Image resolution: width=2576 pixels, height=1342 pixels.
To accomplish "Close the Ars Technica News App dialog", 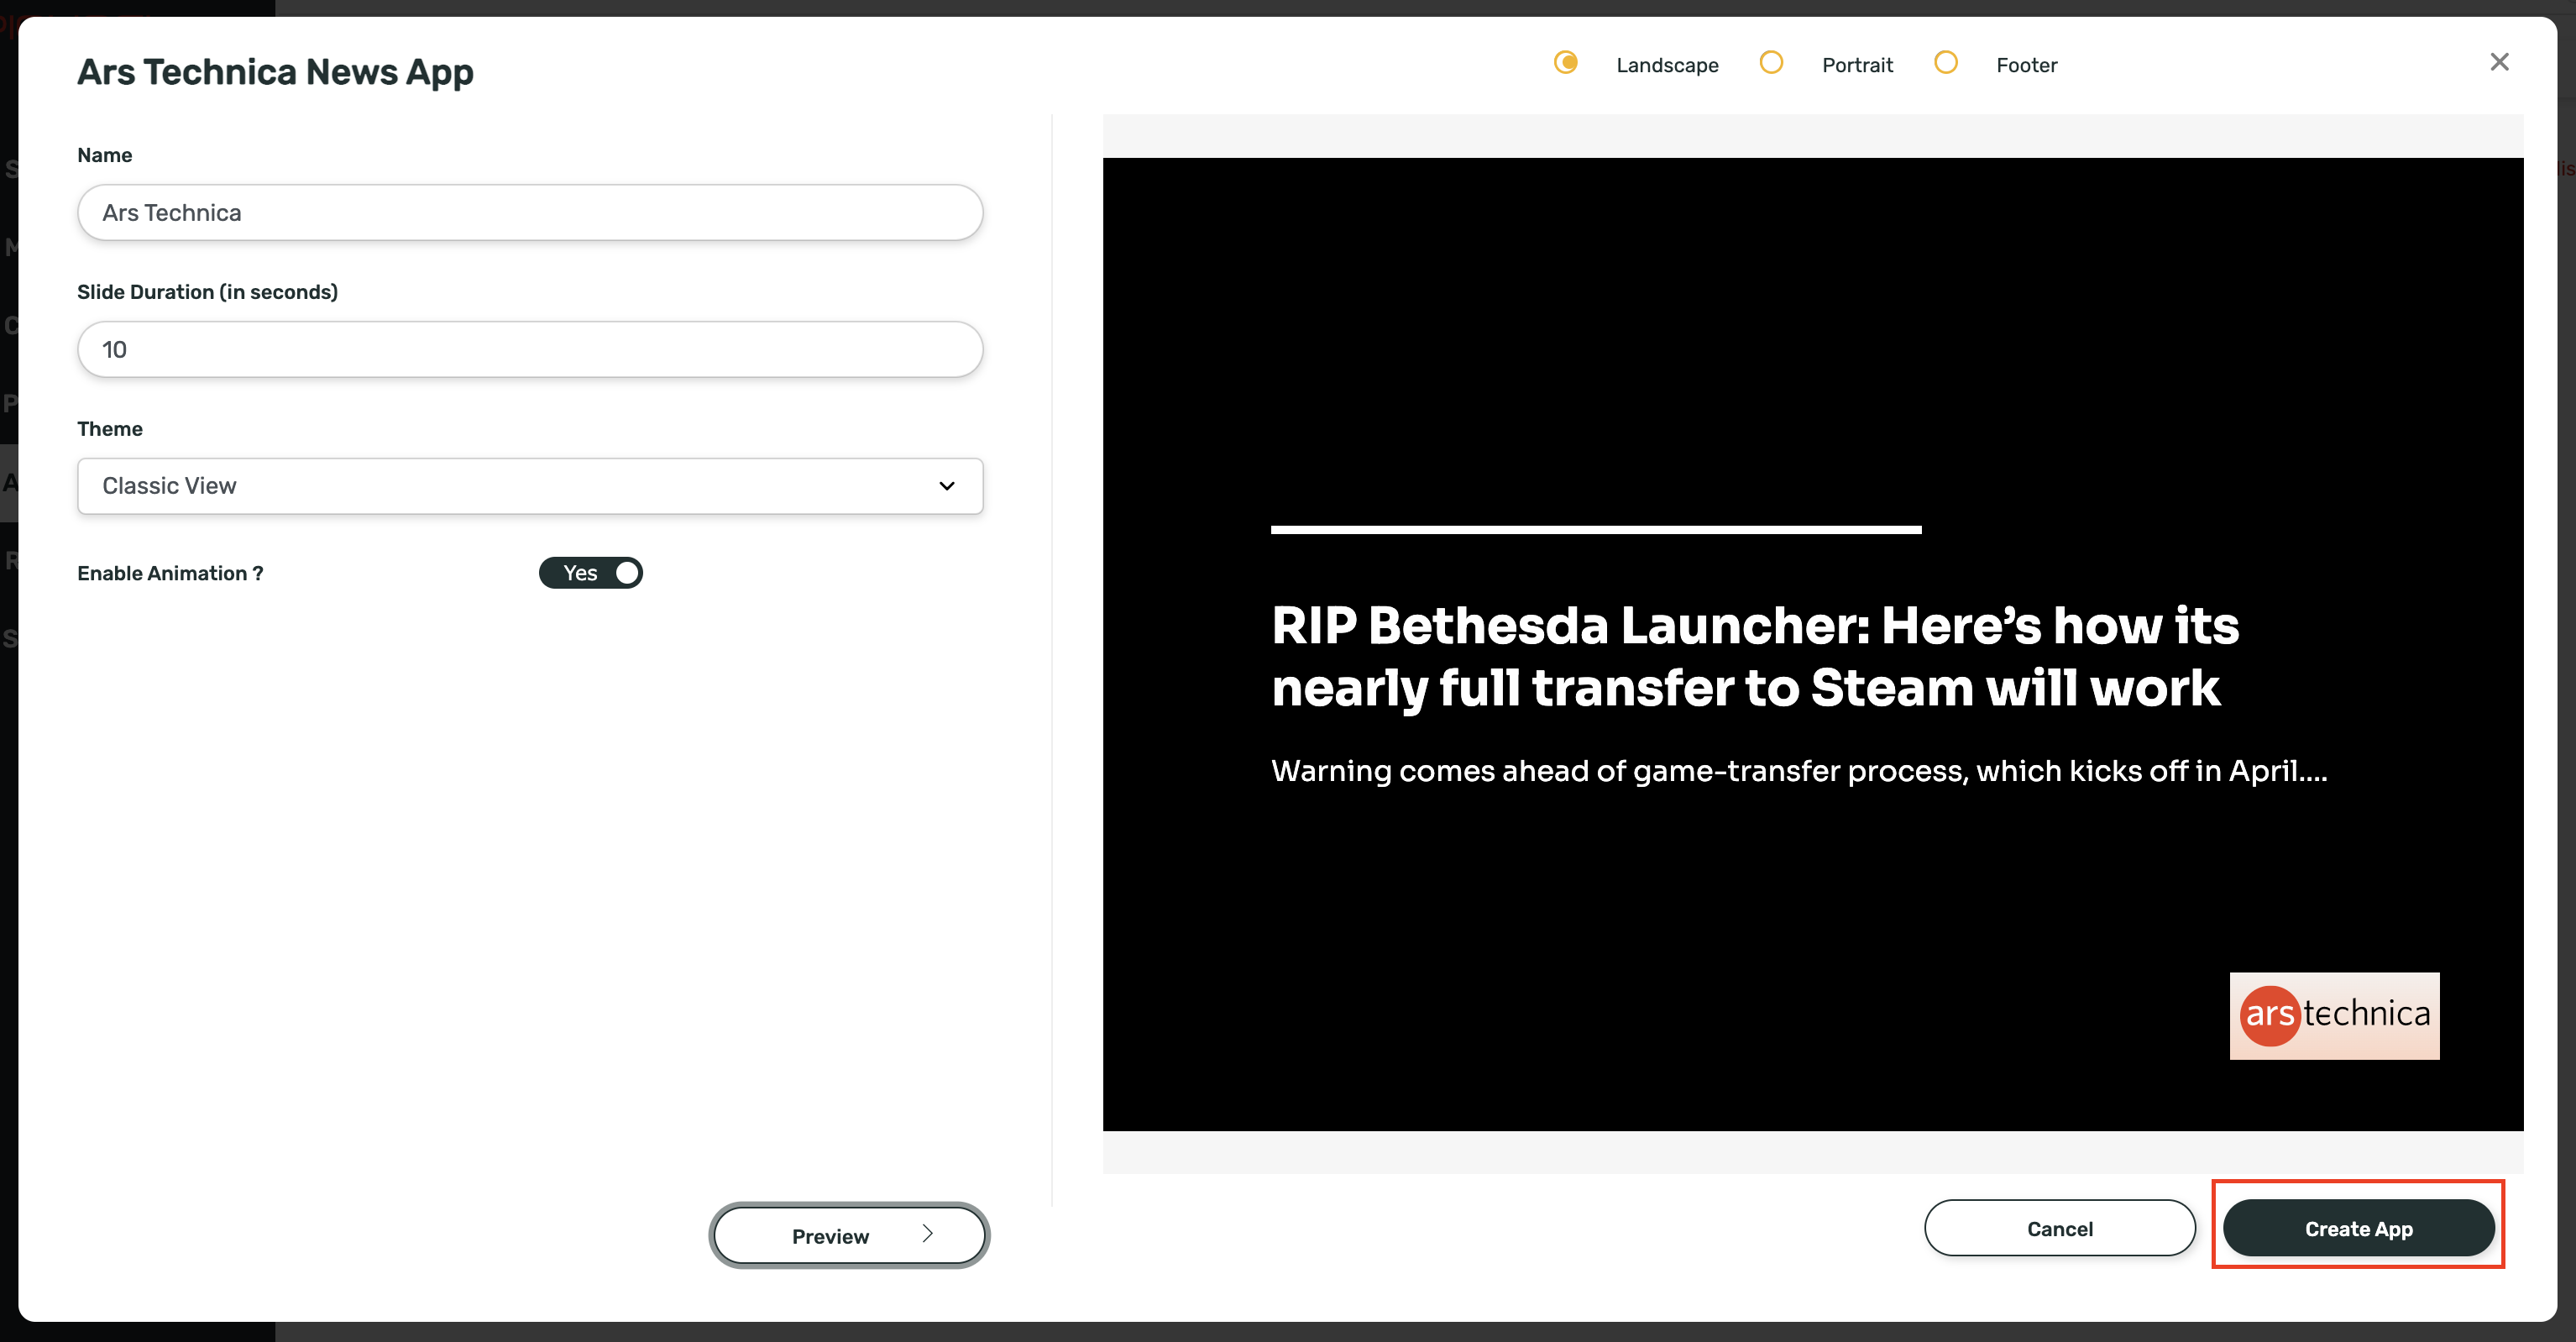I will (2499, 62).
